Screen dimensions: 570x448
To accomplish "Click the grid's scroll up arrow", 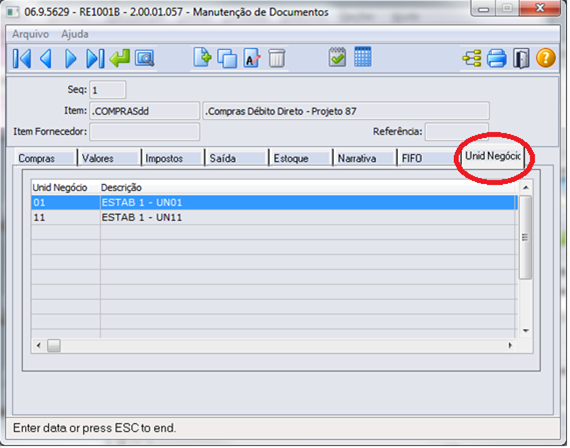I will pyautogui.click(x=526, y=188).
